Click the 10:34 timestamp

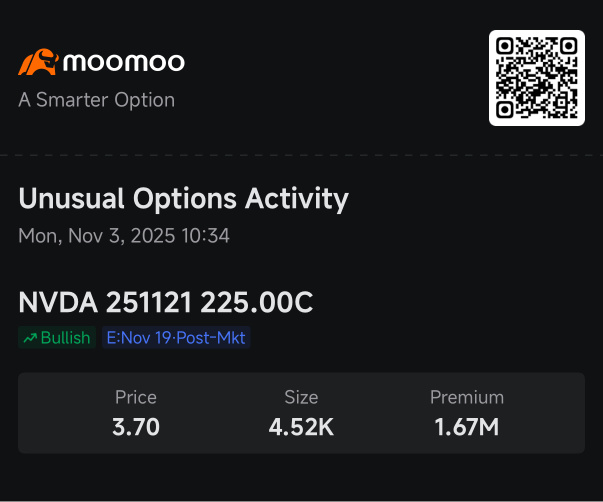[x=210, y=237]
